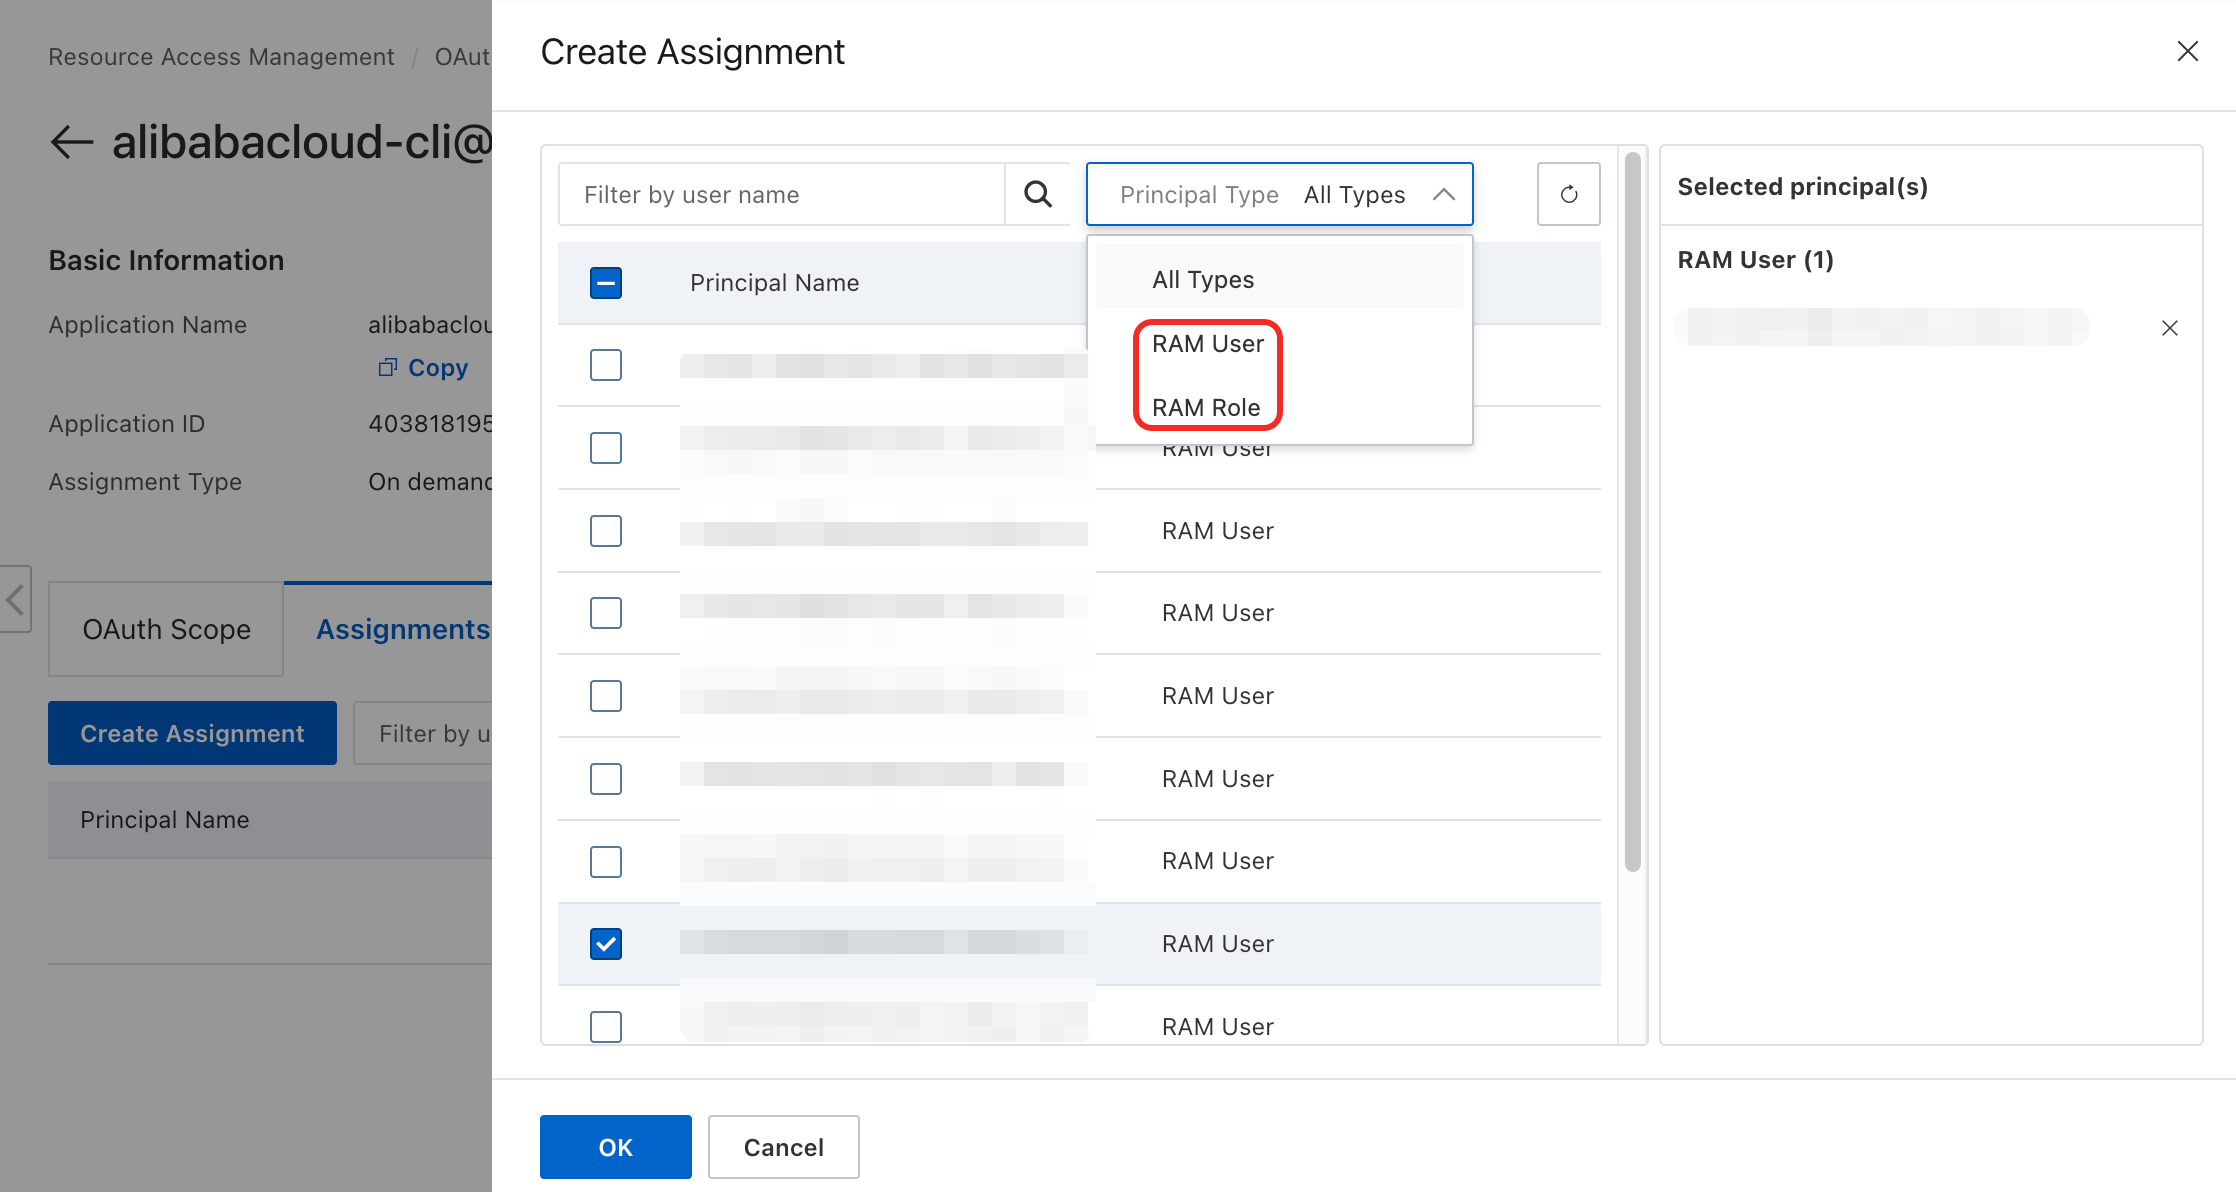Go back using the arrow beside alibabacloud-cli
This screenshot has height=1192, width=2236.
point(72,142)
